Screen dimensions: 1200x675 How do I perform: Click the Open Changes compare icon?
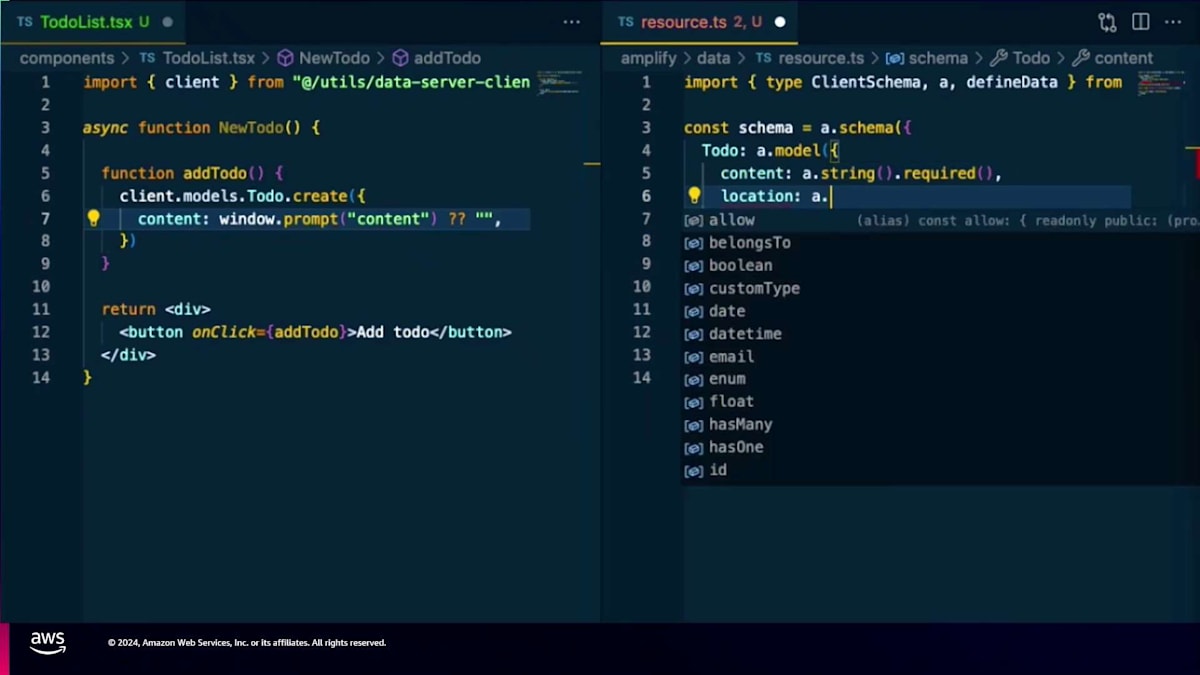pyautogui.click(x=1107, y=22)
